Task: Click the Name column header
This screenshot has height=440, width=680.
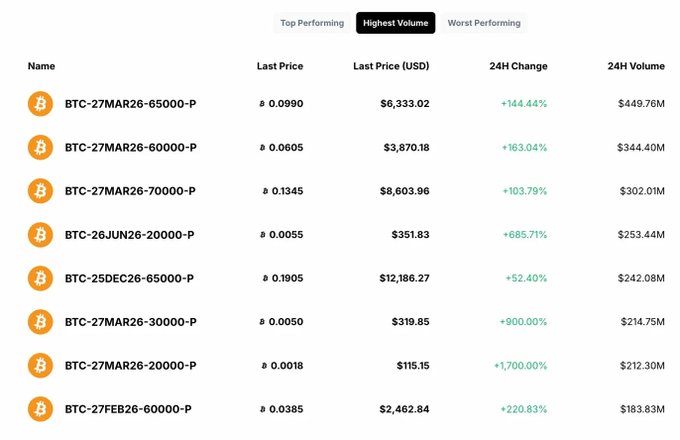Action: [41, 66]
